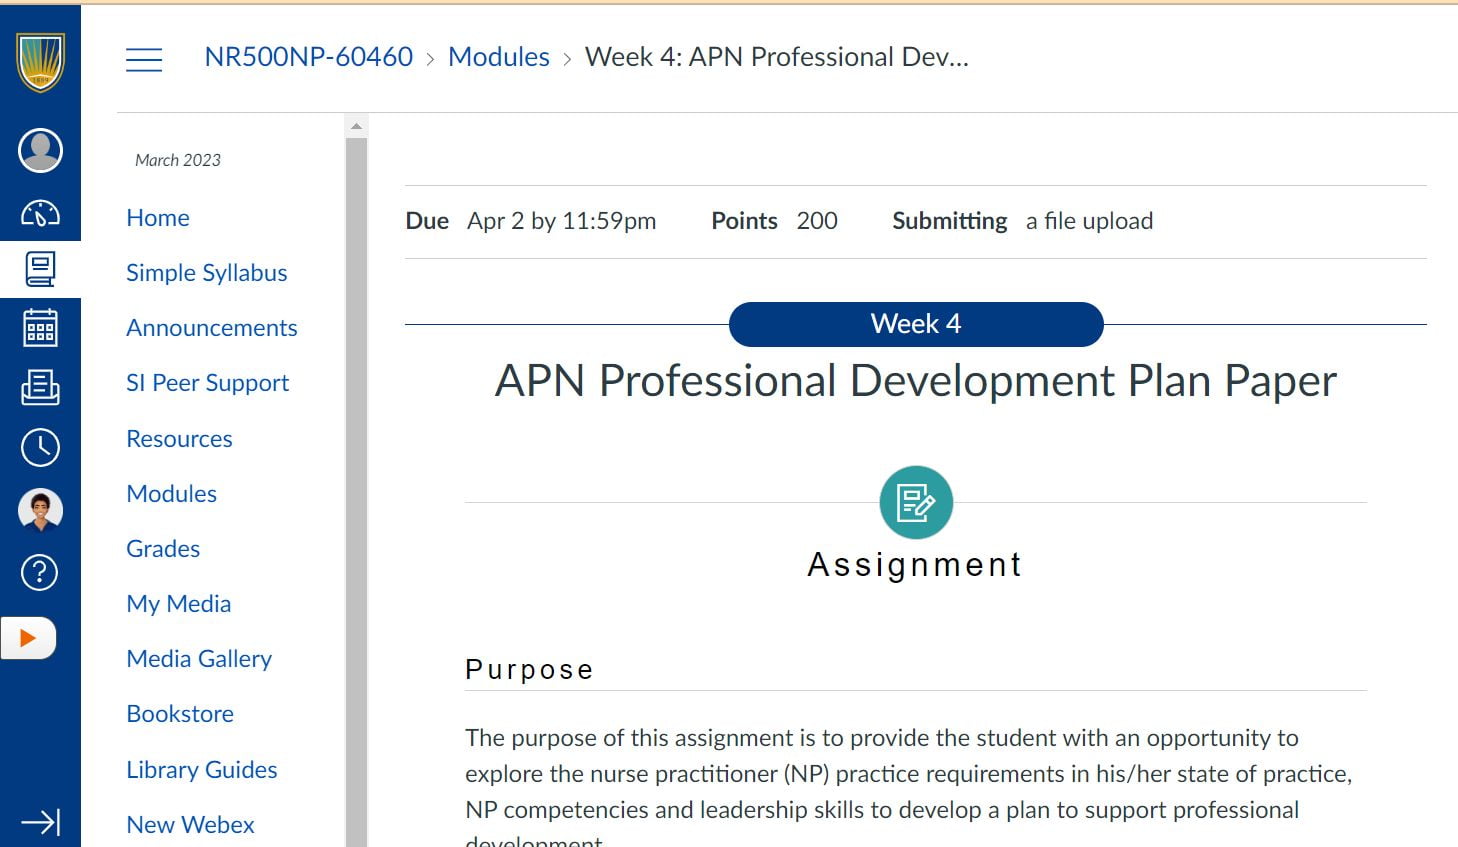Click the Week 4 banner pill

point(916,324)
